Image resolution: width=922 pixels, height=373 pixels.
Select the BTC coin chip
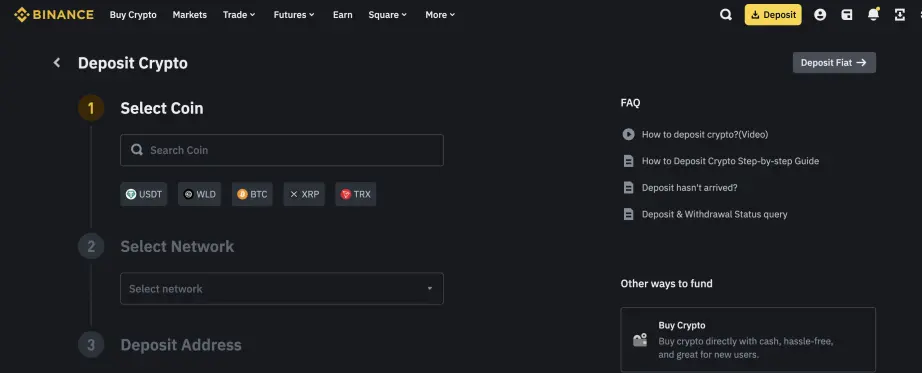pos(252,194)
